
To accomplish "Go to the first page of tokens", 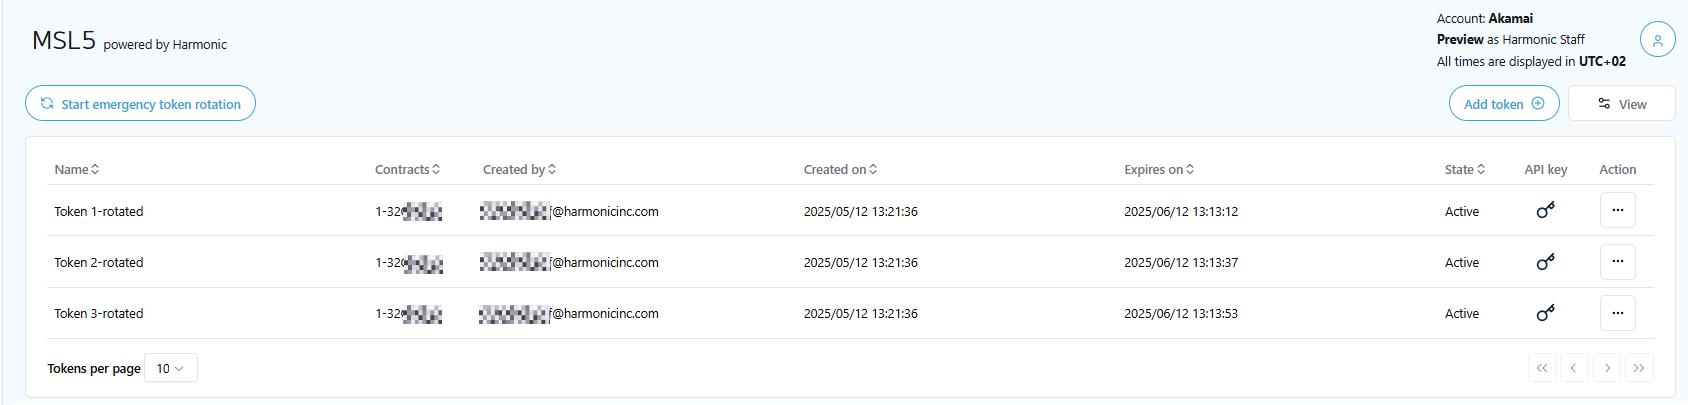I will tap(1542, 368).
